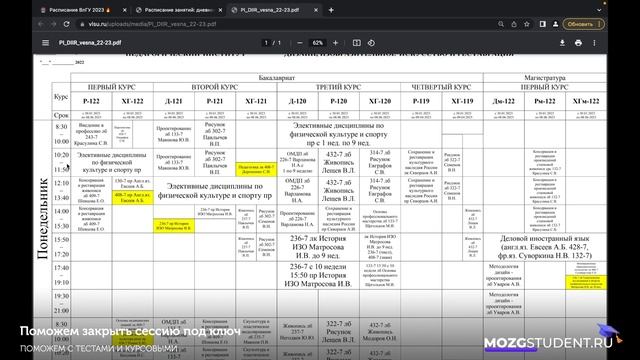The height and width of the screenshot is (360, 640).
Task: Print the PDF document
Action: coord(578,43)
